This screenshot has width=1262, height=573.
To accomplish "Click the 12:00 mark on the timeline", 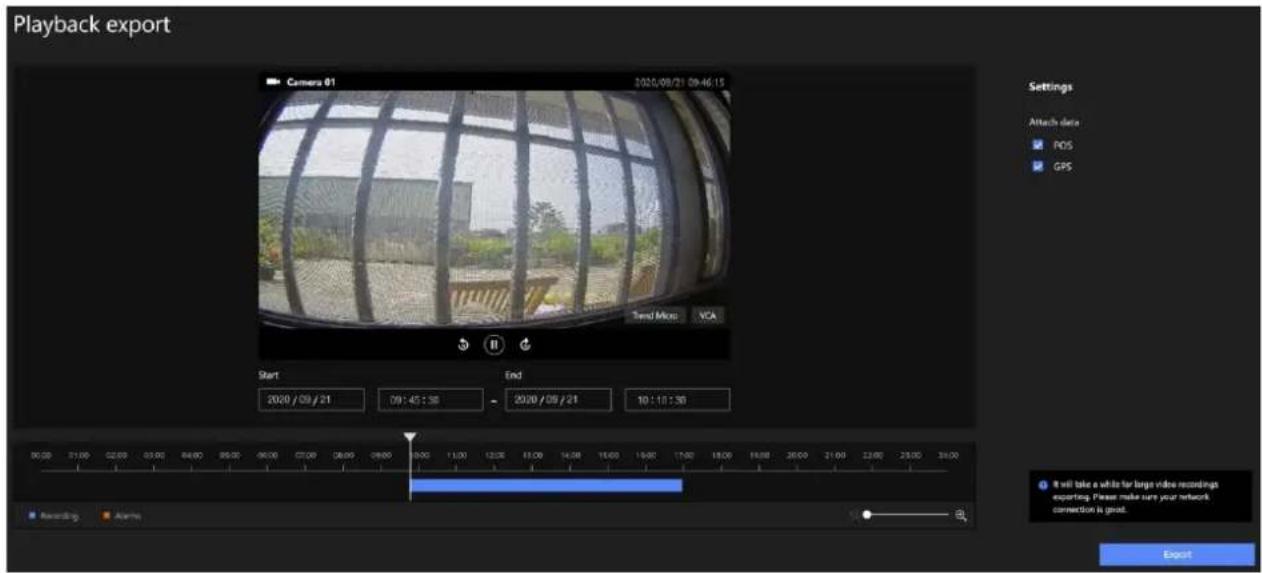I will [x=494, y=454].
